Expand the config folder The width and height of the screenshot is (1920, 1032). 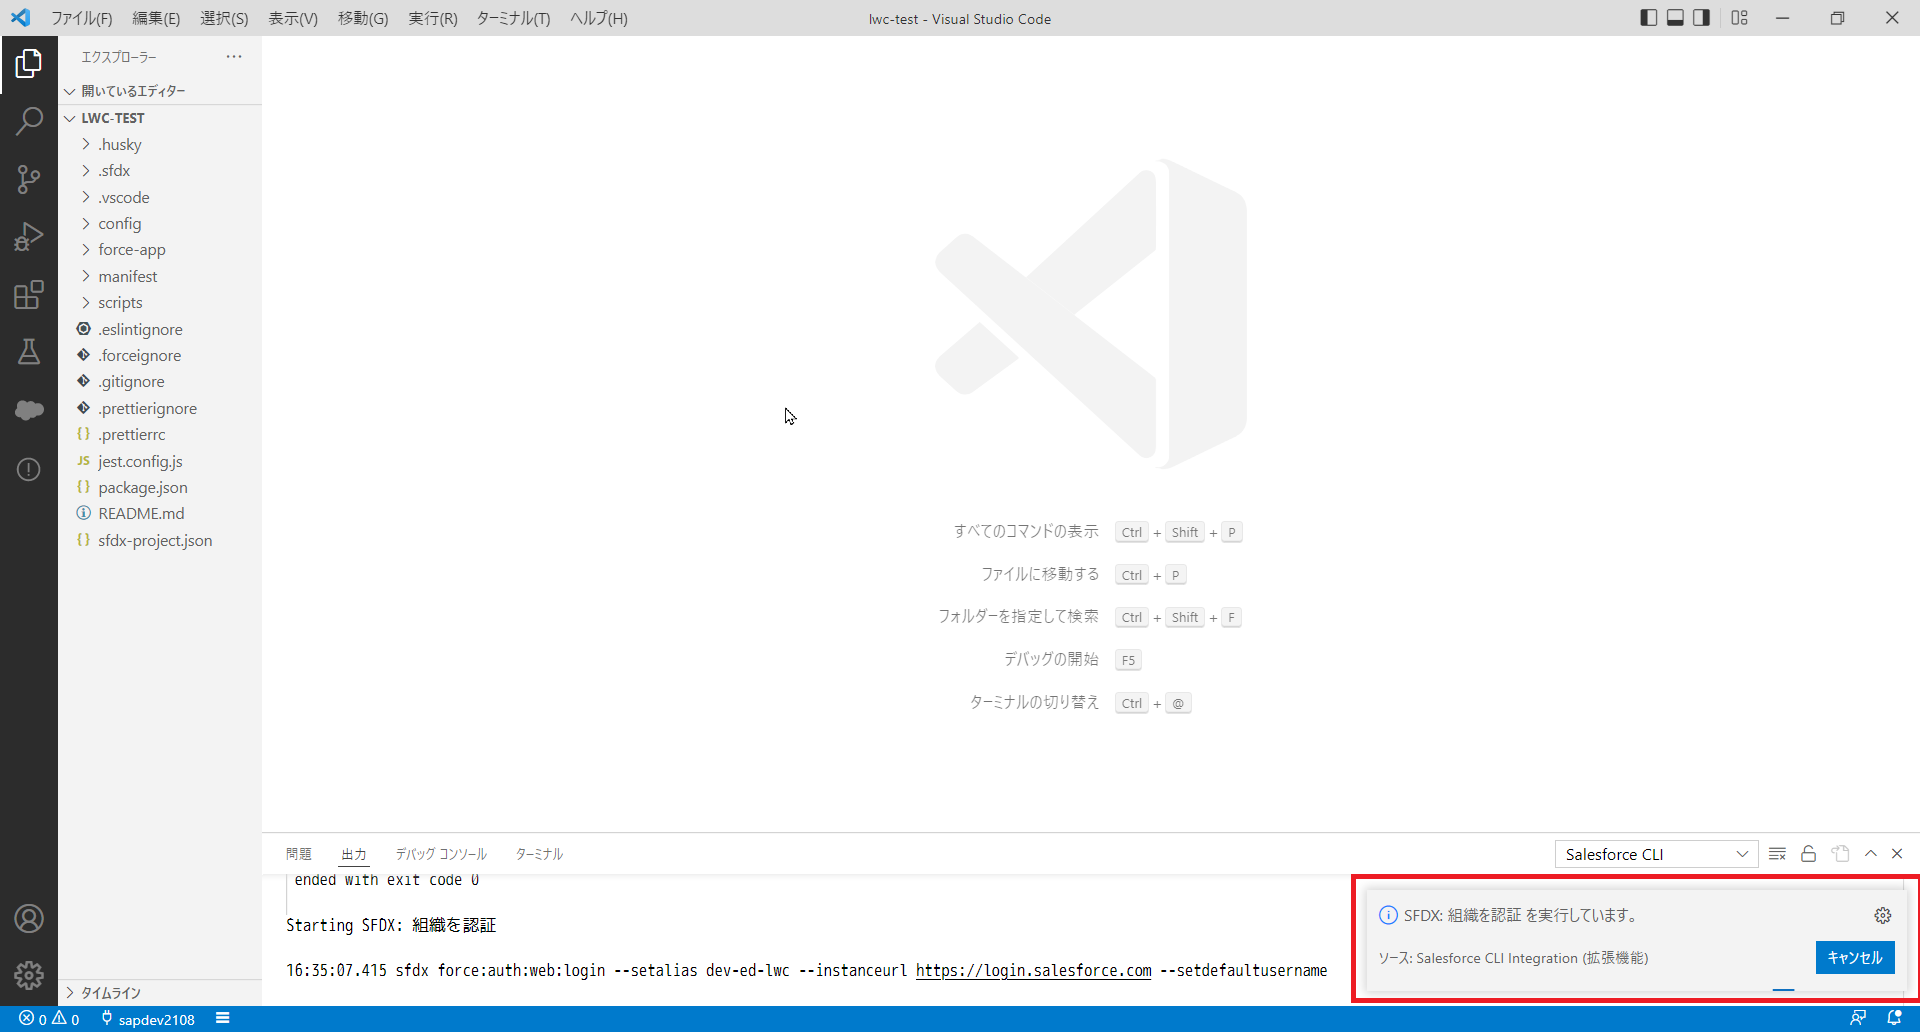tap(160, 223)
